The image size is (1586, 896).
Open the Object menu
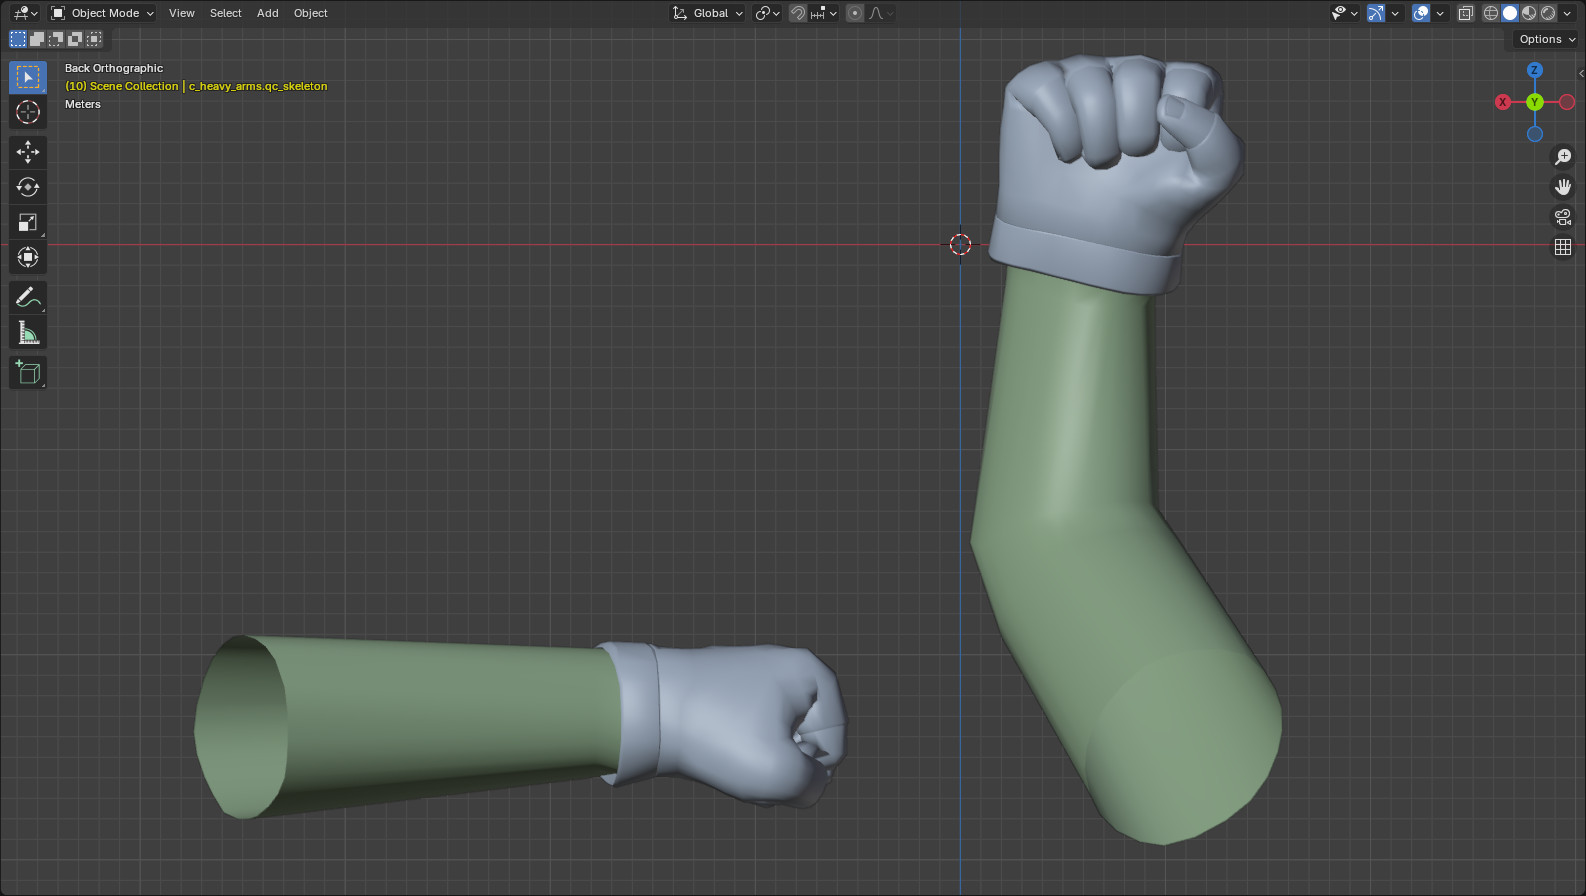point(311,13)
